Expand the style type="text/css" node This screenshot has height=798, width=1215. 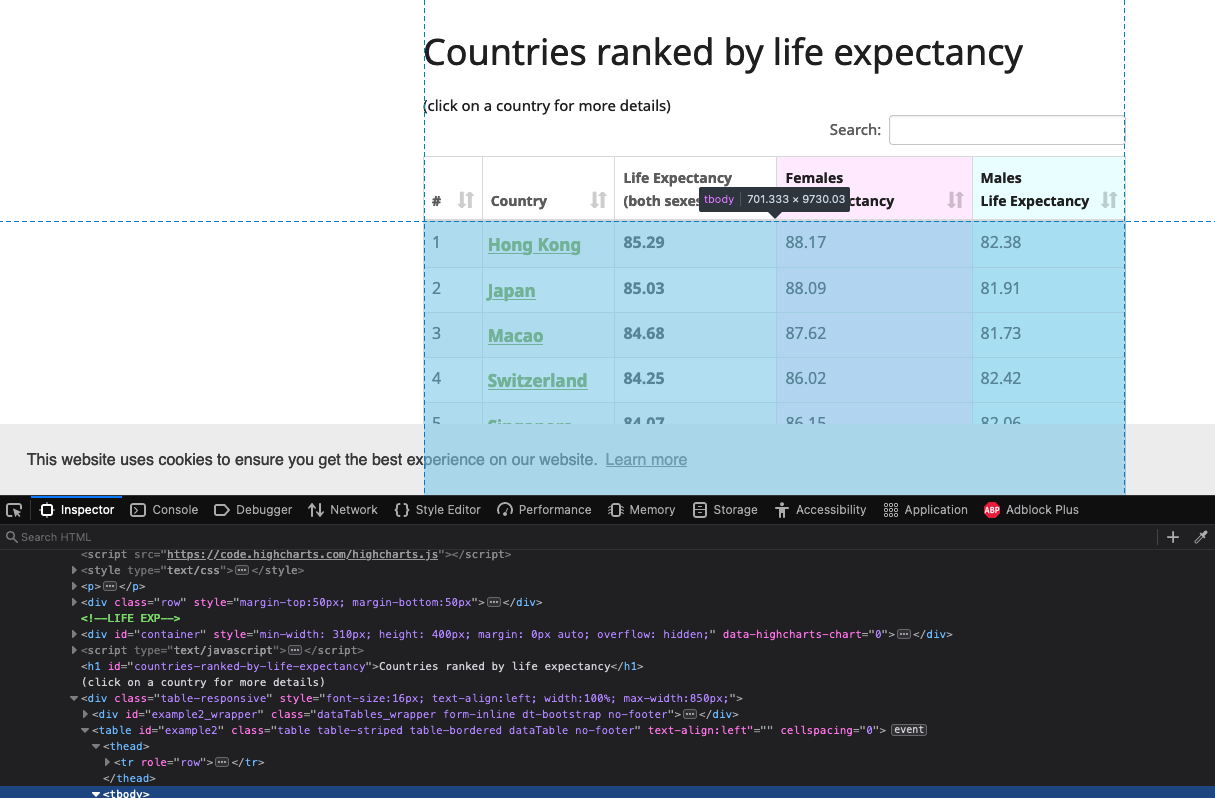click(x=75, y=570)
